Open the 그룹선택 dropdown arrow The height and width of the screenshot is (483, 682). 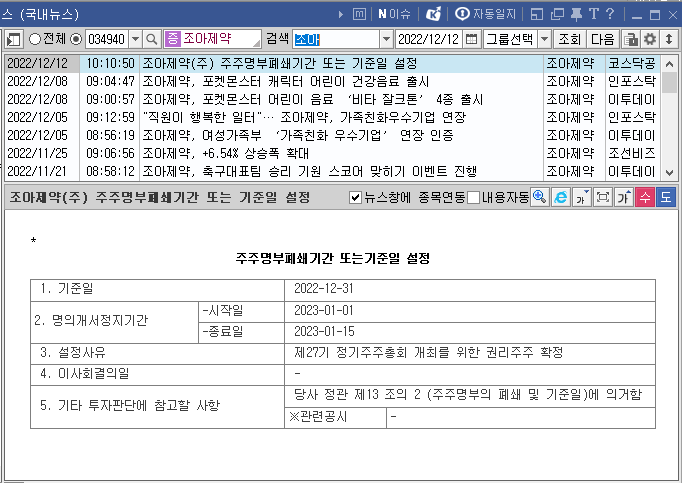(545, 40)
